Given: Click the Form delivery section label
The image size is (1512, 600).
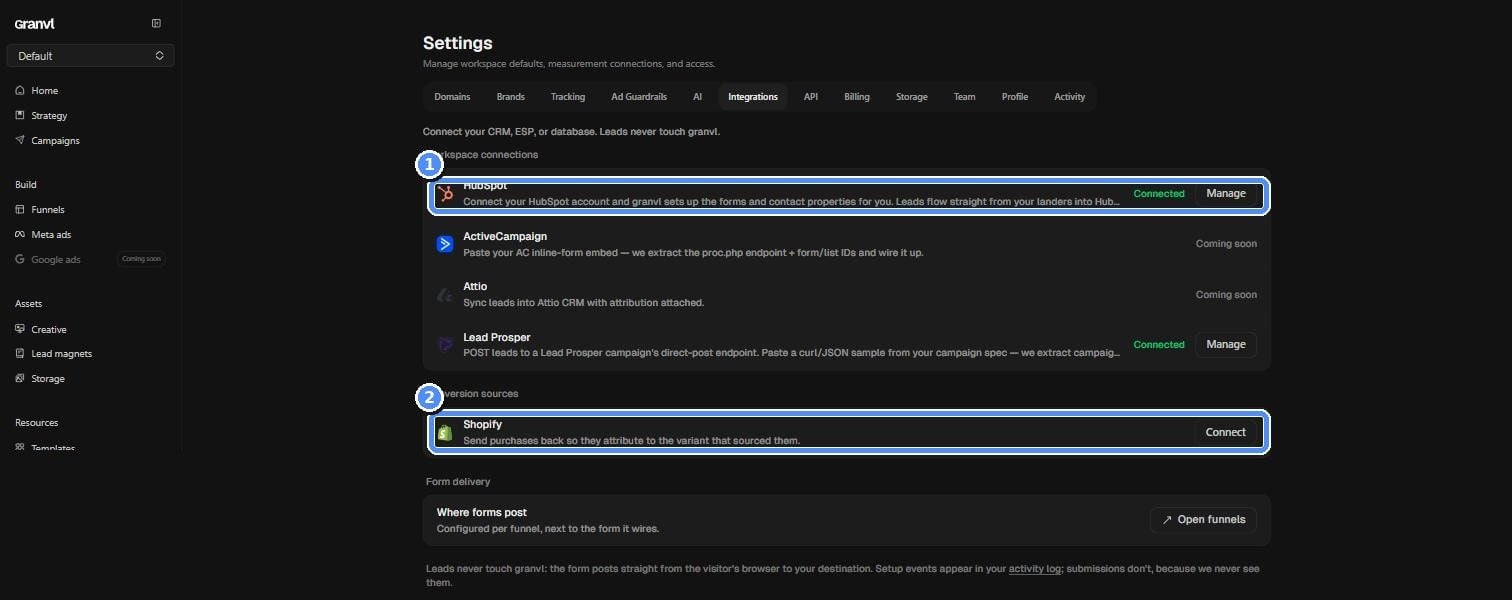Looking at the screenshot, I should (x=458, y=482).
